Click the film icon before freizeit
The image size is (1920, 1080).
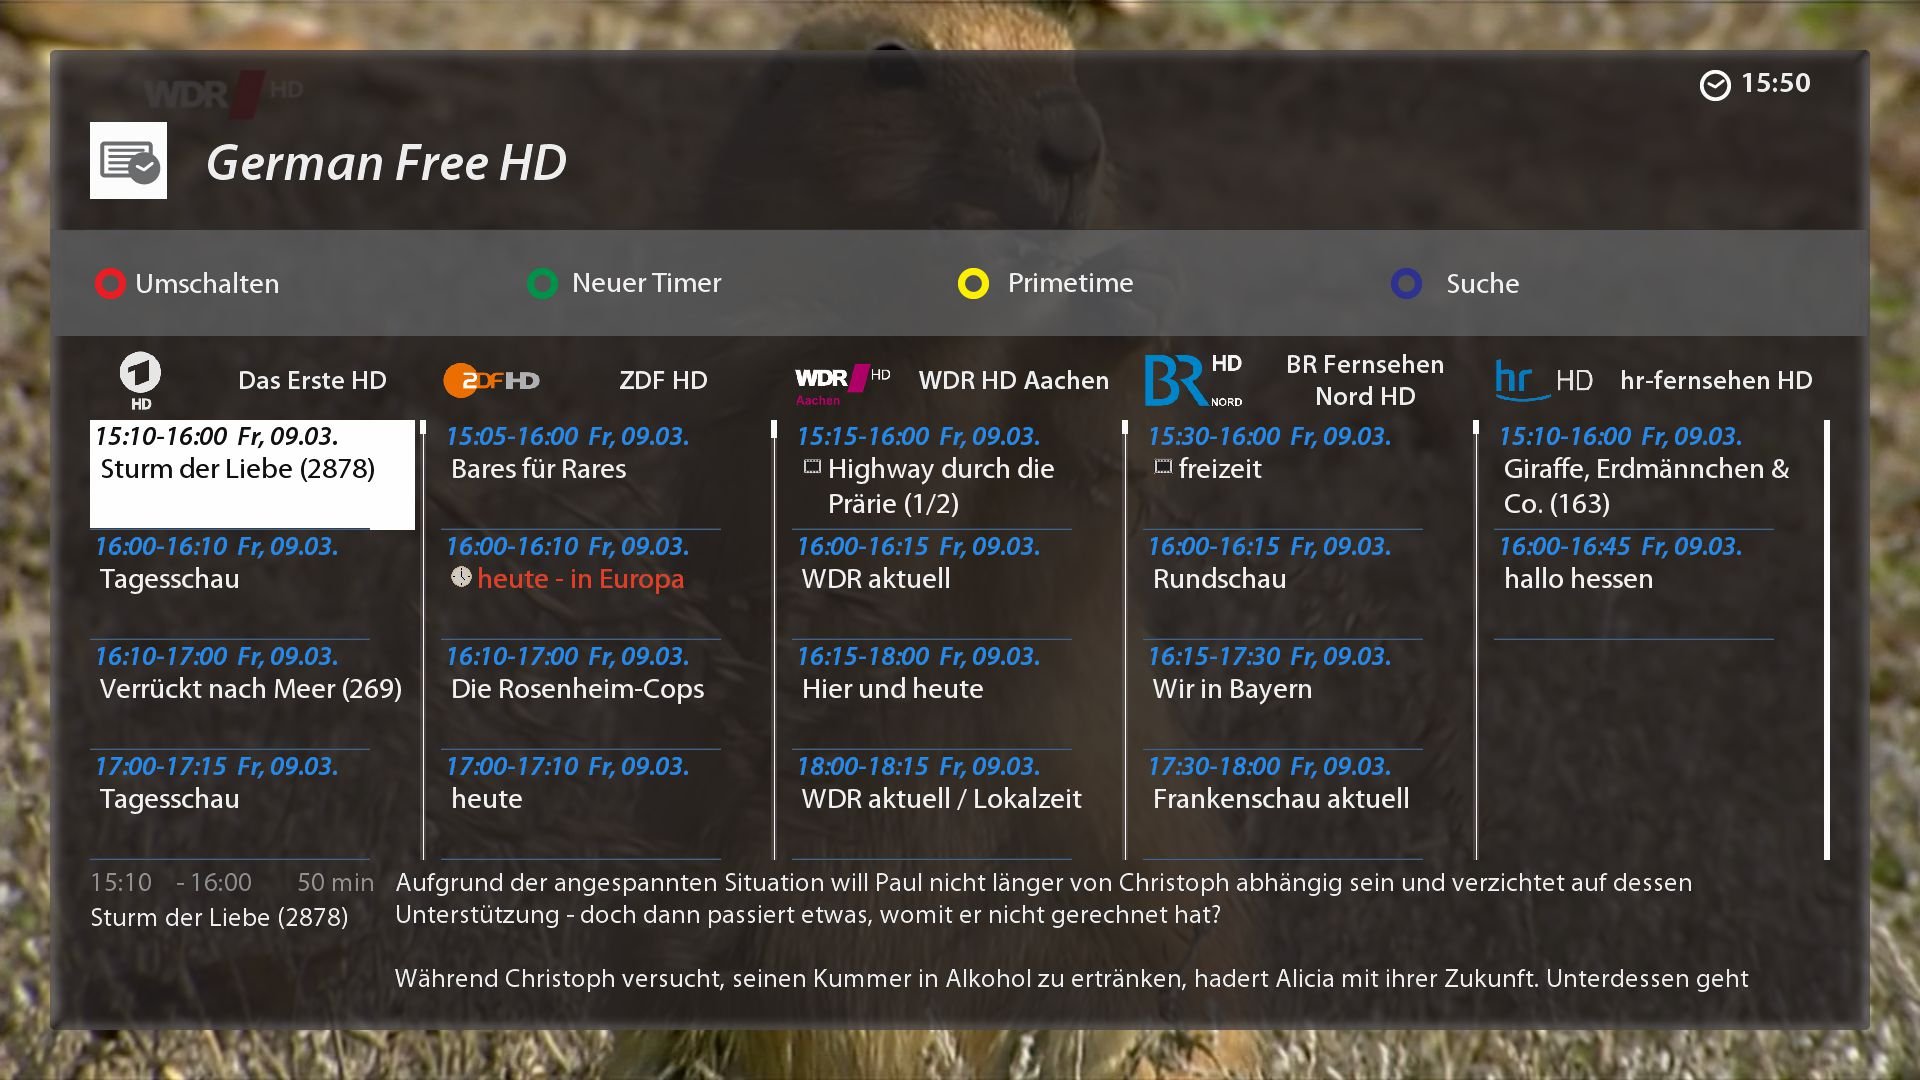pyautogui.click(x=1163, y=466)
